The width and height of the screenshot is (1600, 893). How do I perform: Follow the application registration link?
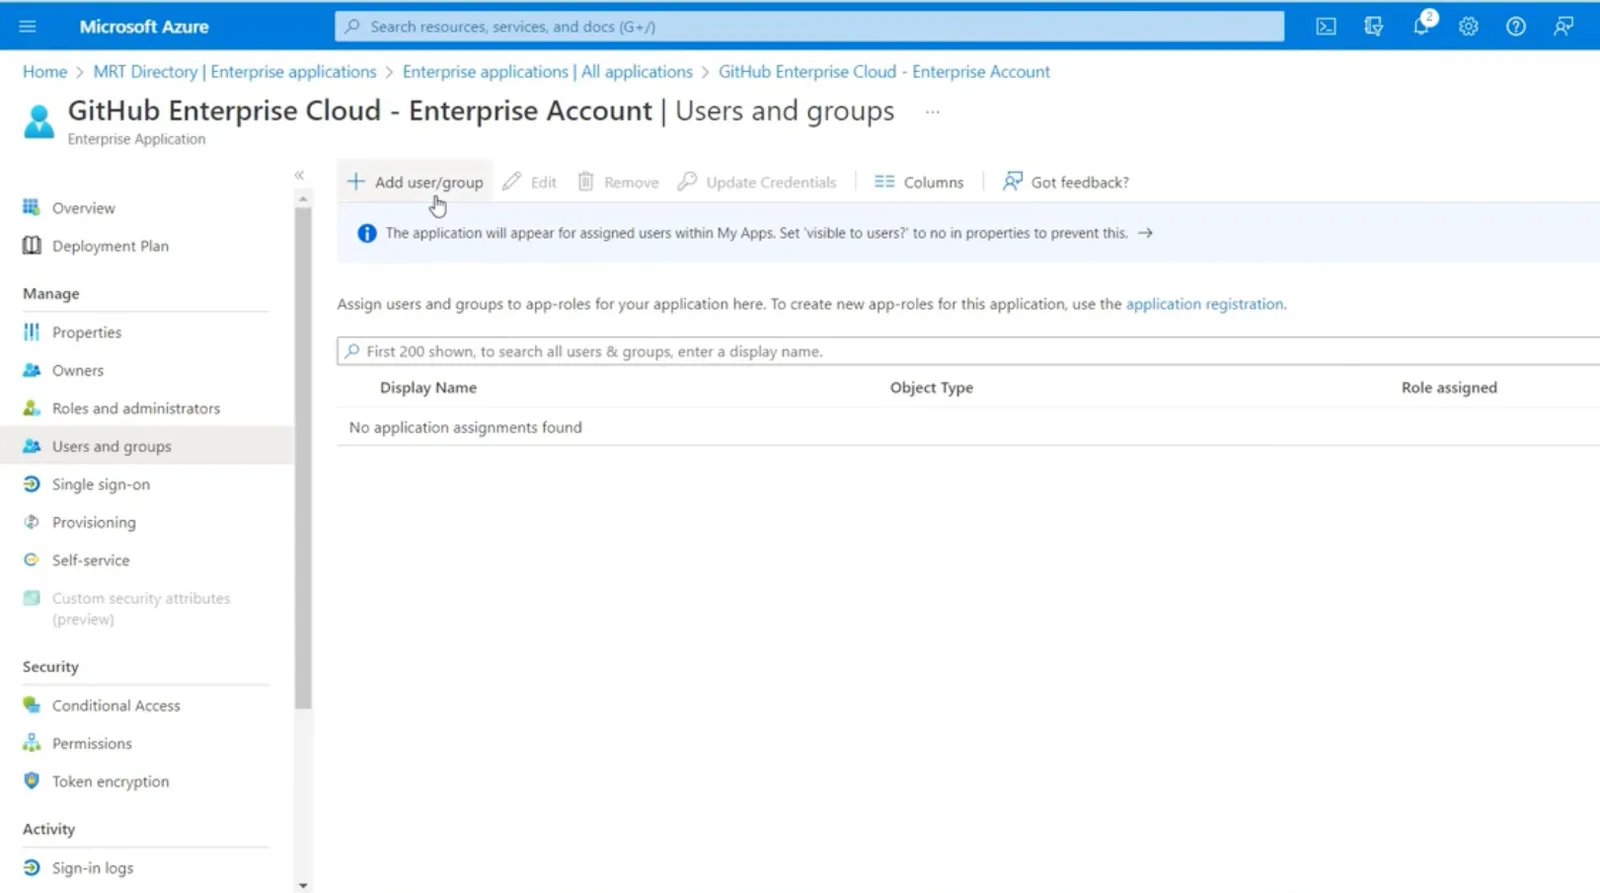click(1205, 304)
